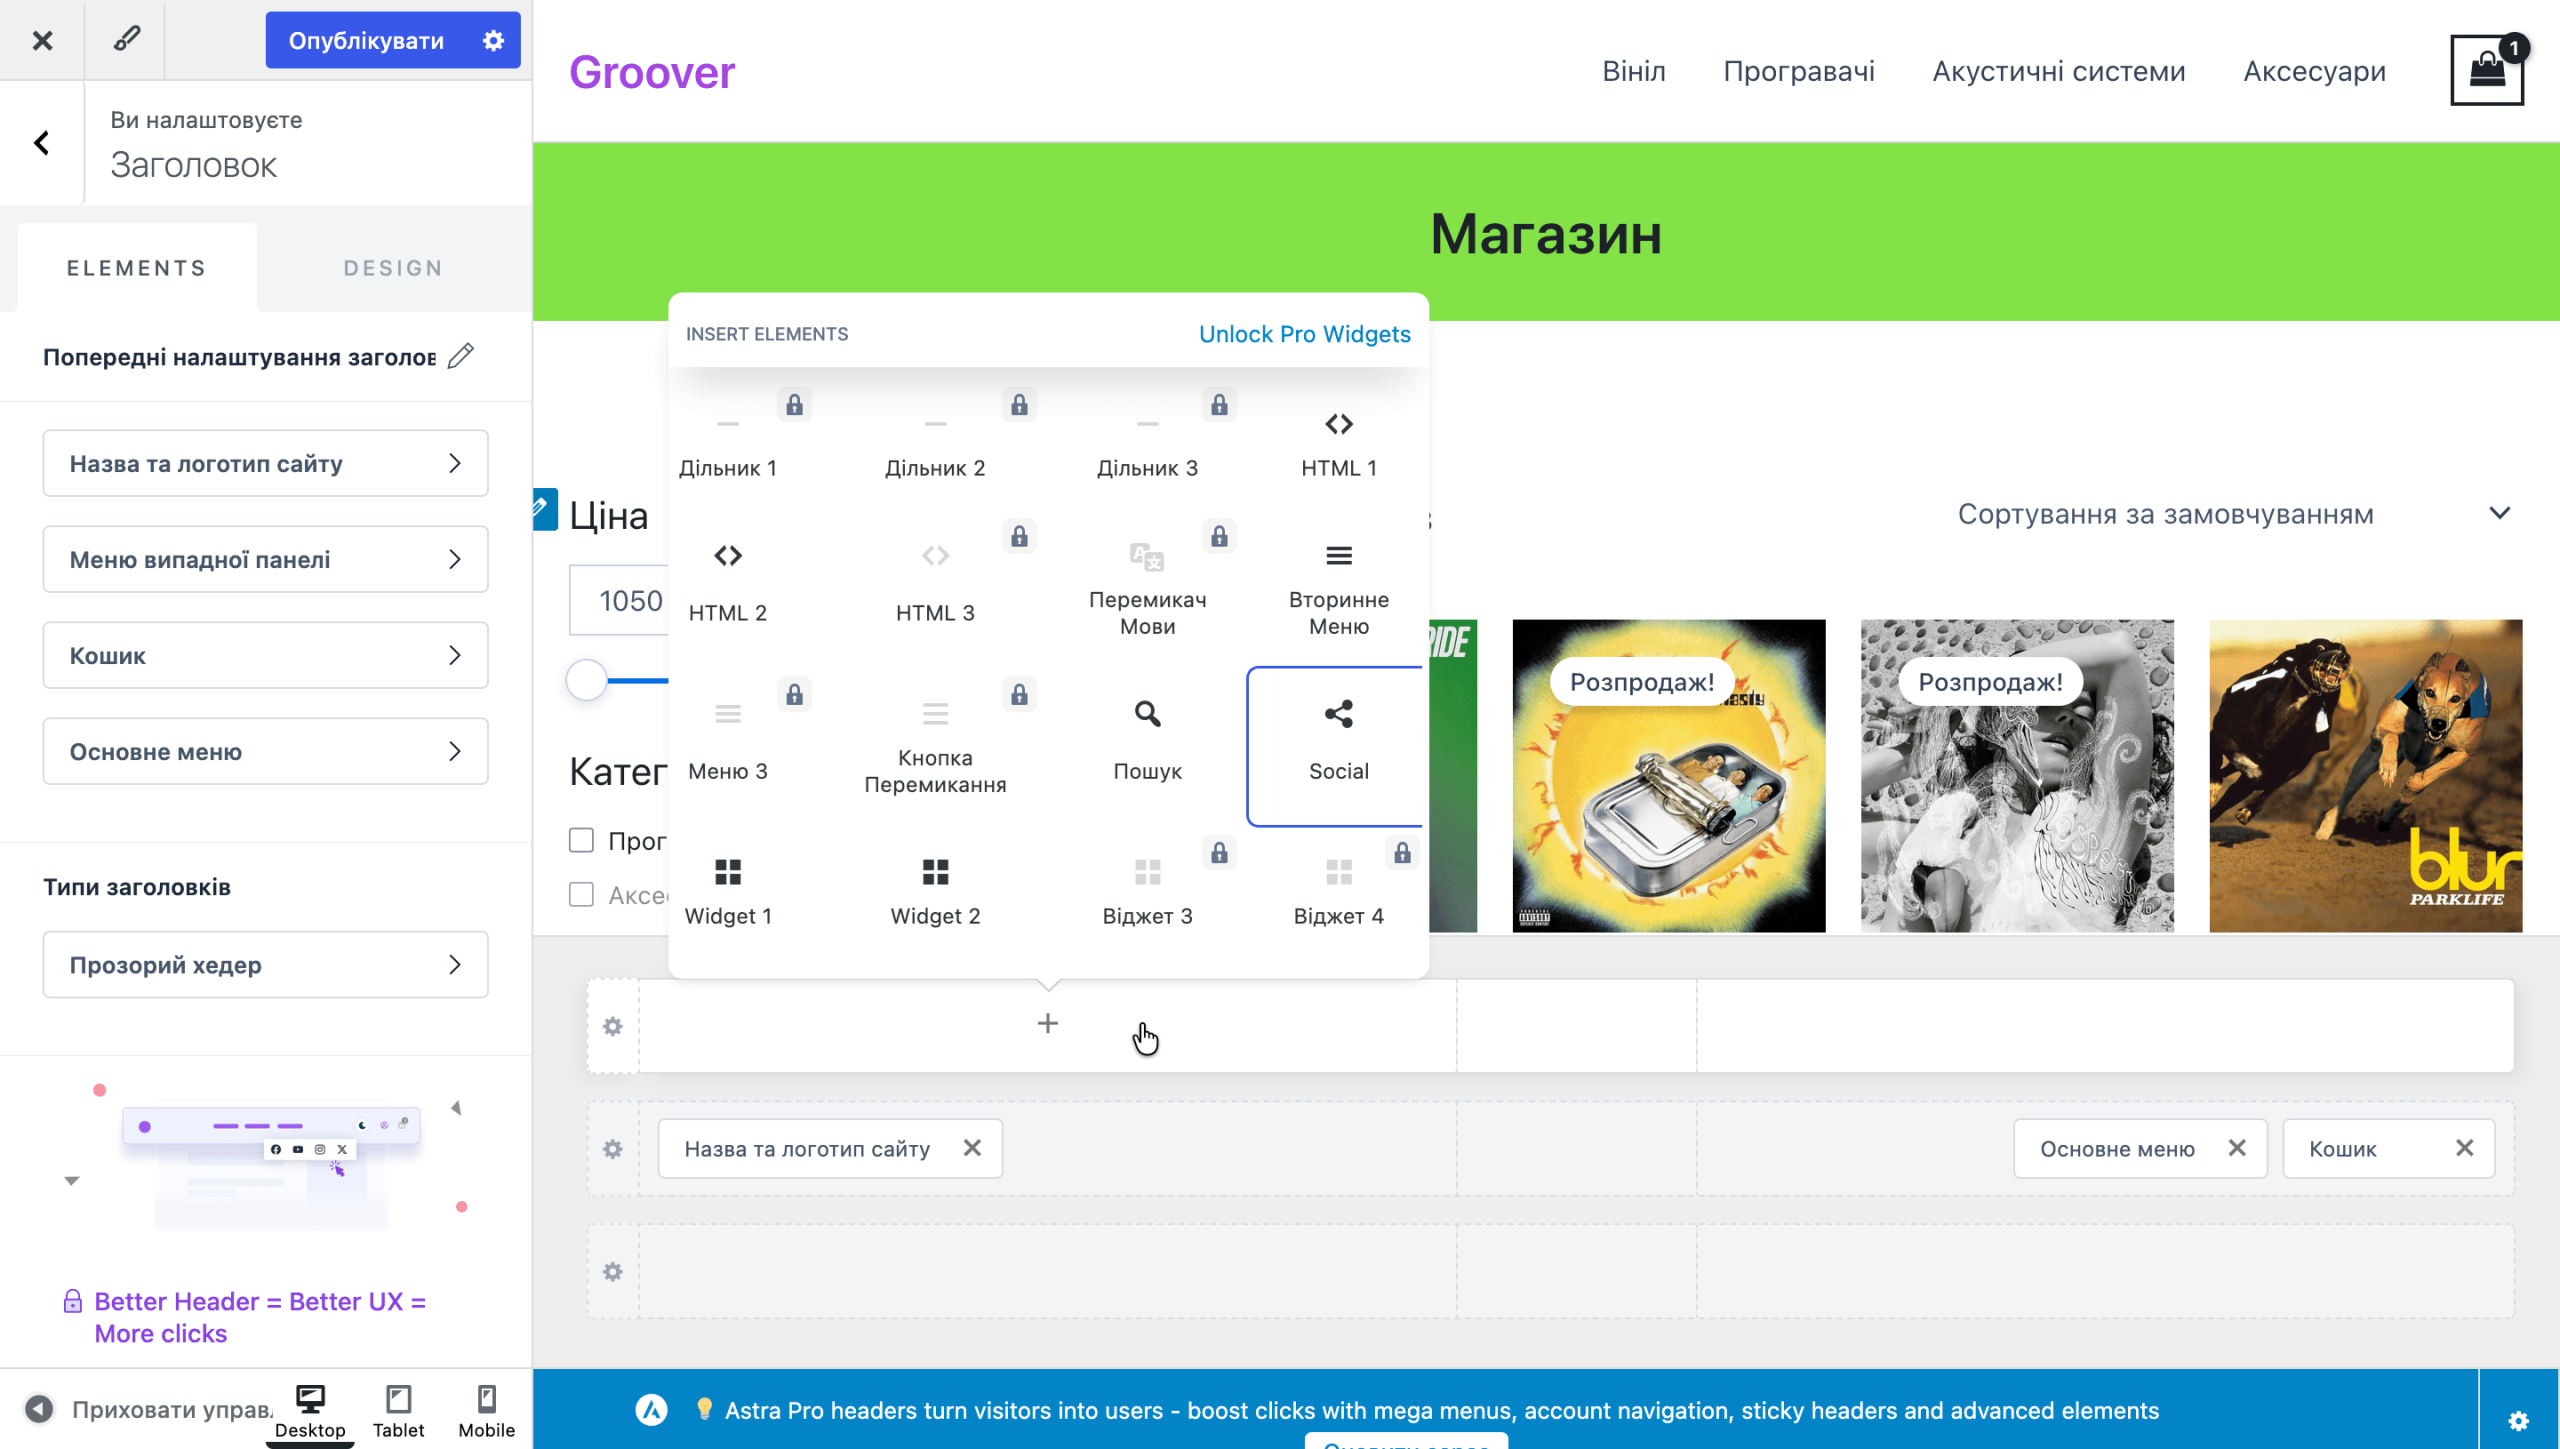Switch to ELEMENTS tab

tap(137, 267)
